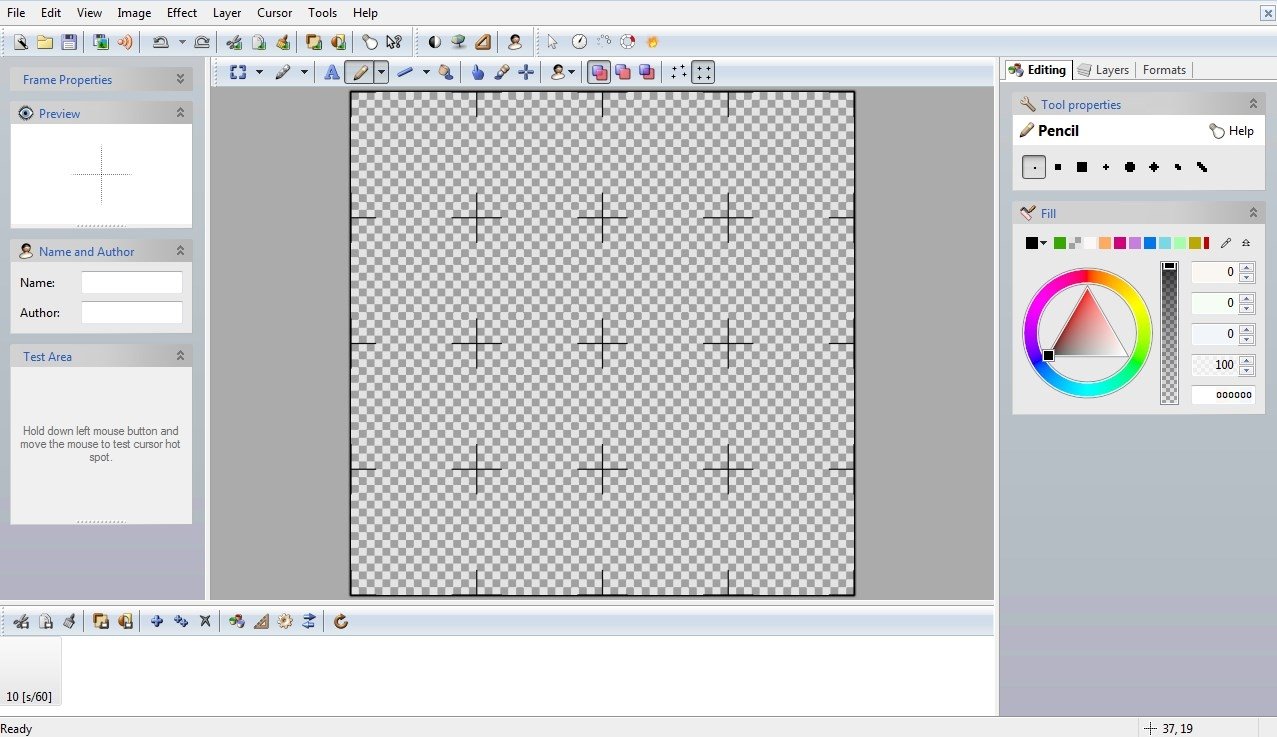Select the Line drawing tool

405,72
